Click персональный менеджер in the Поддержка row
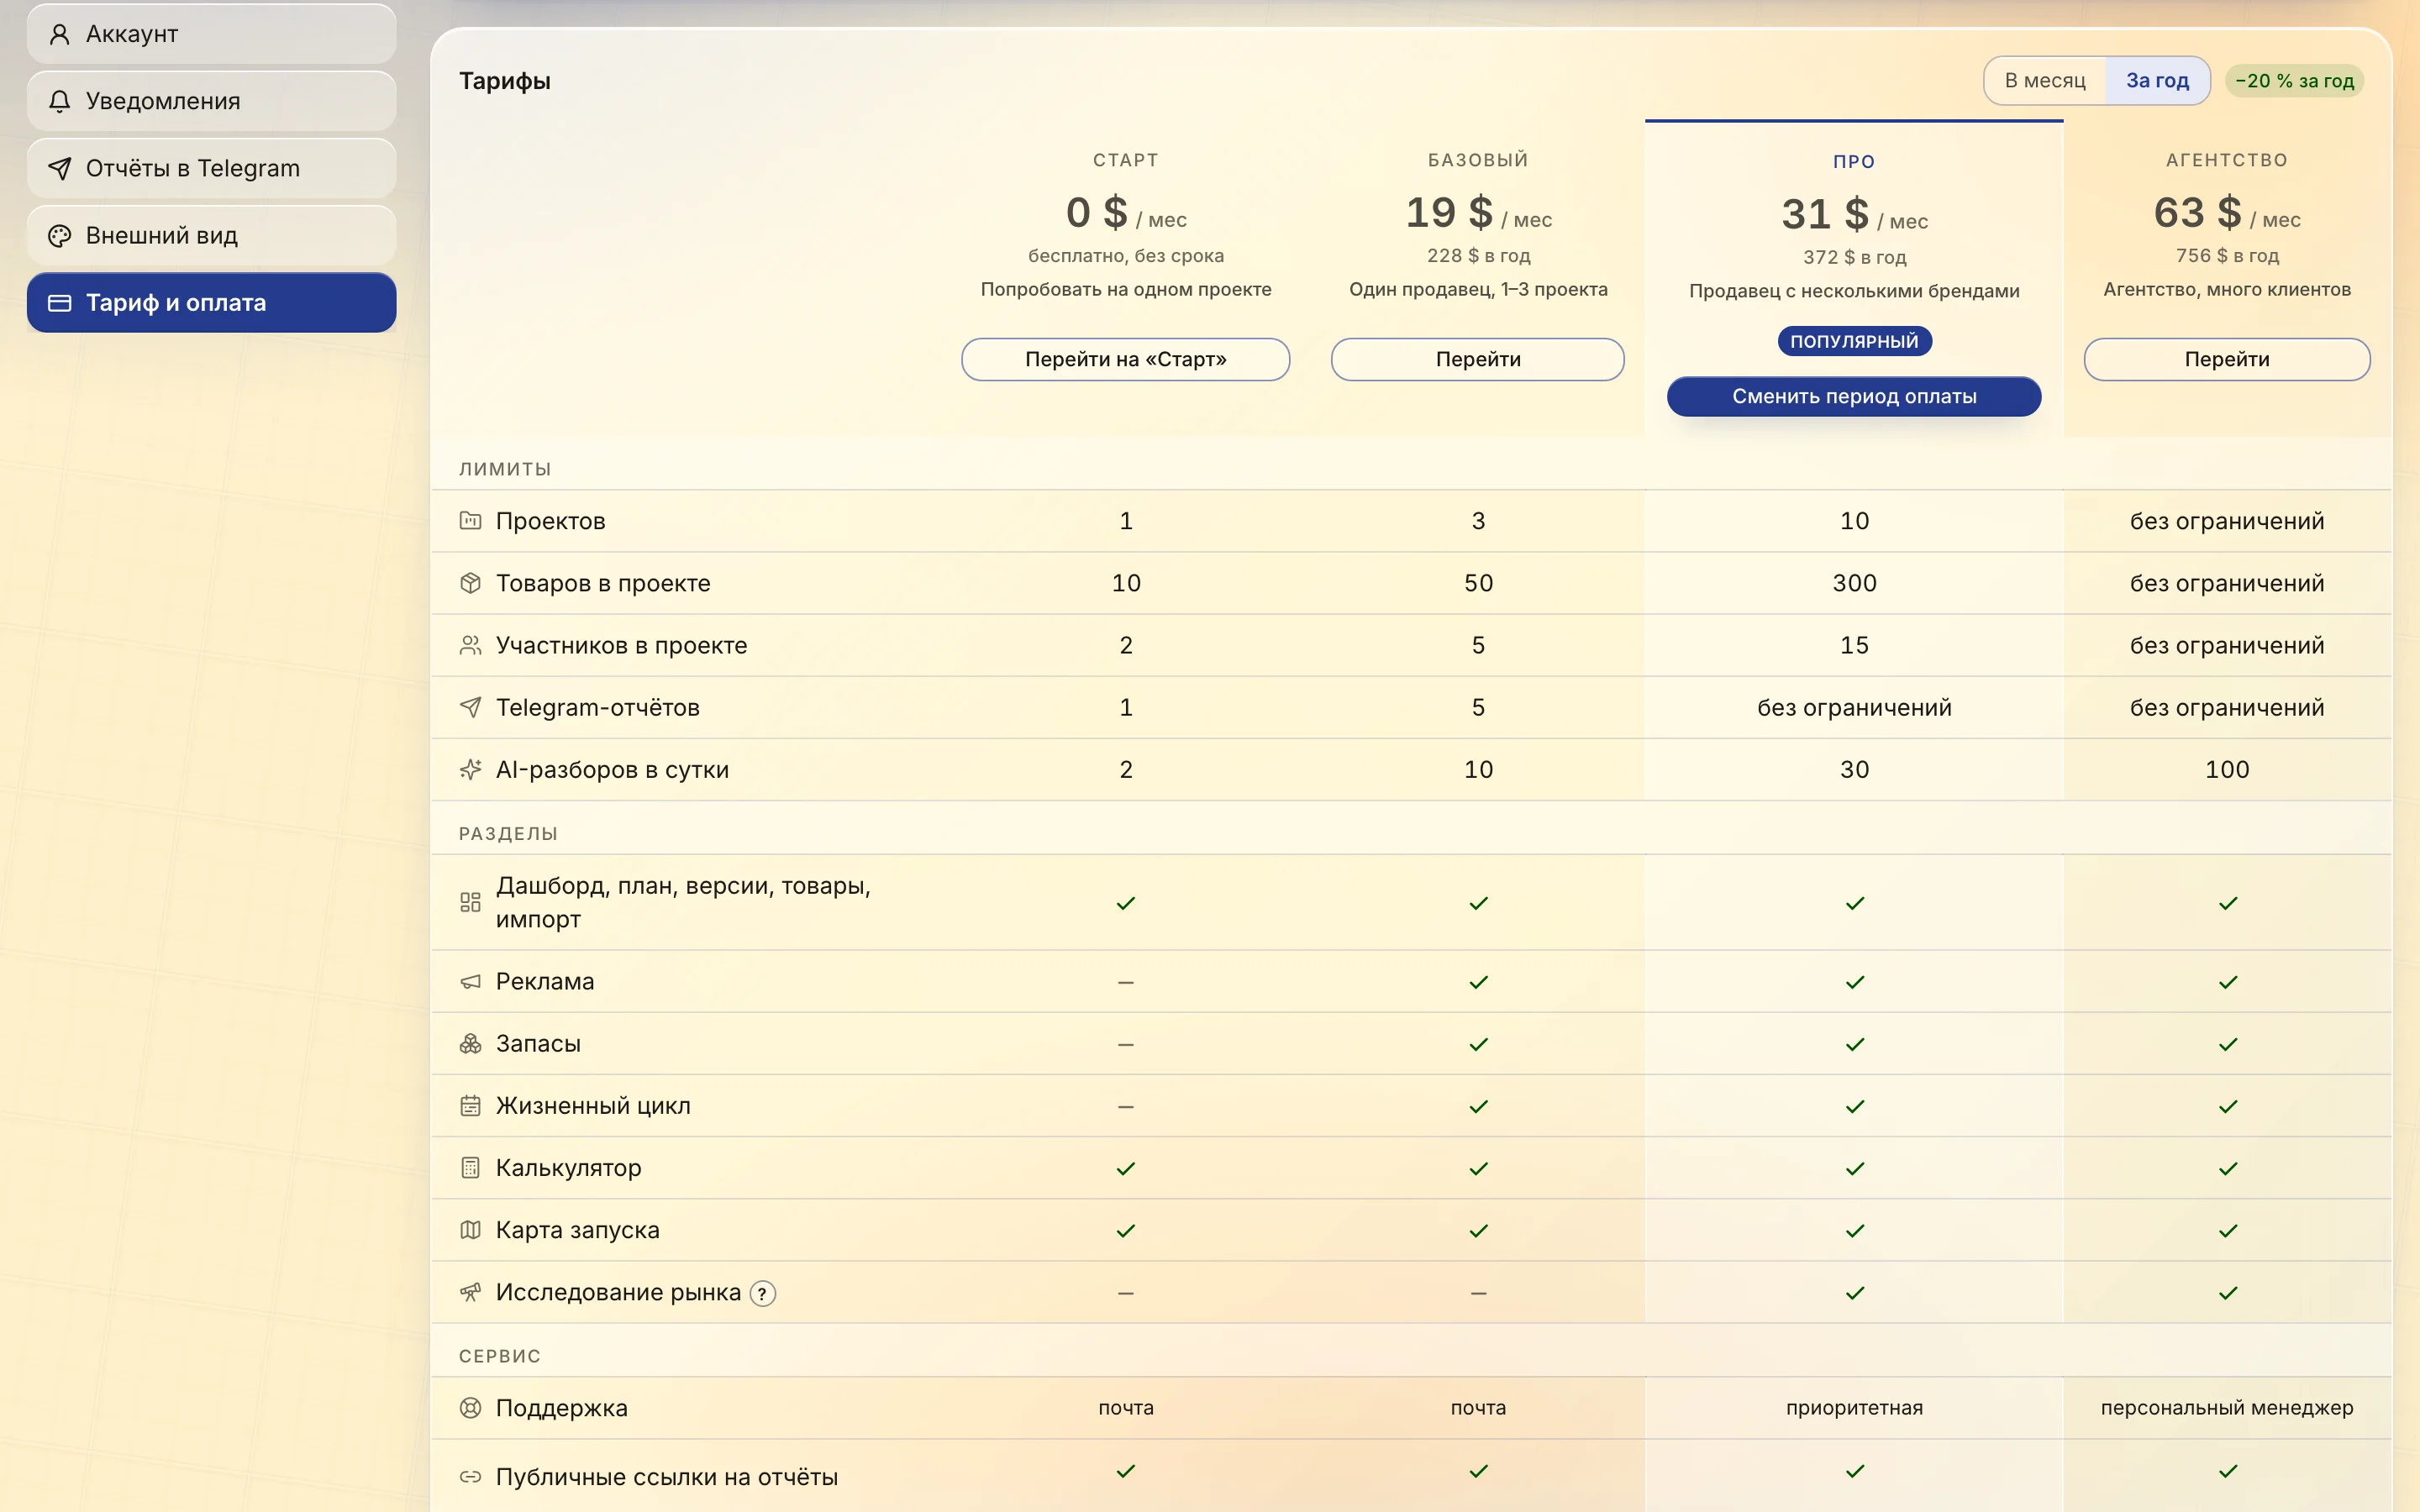Image resolution: width=2420 pixels, height=1512 pixels. click(2227, 1407)
